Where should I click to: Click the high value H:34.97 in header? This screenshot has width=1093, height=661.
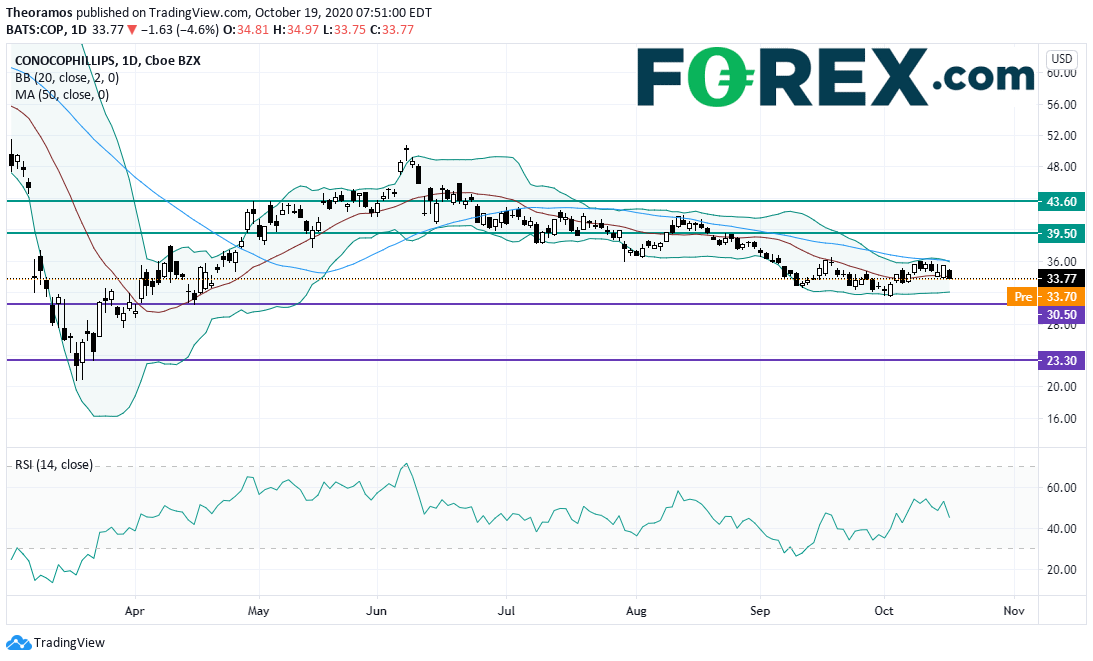coord(295,29)
